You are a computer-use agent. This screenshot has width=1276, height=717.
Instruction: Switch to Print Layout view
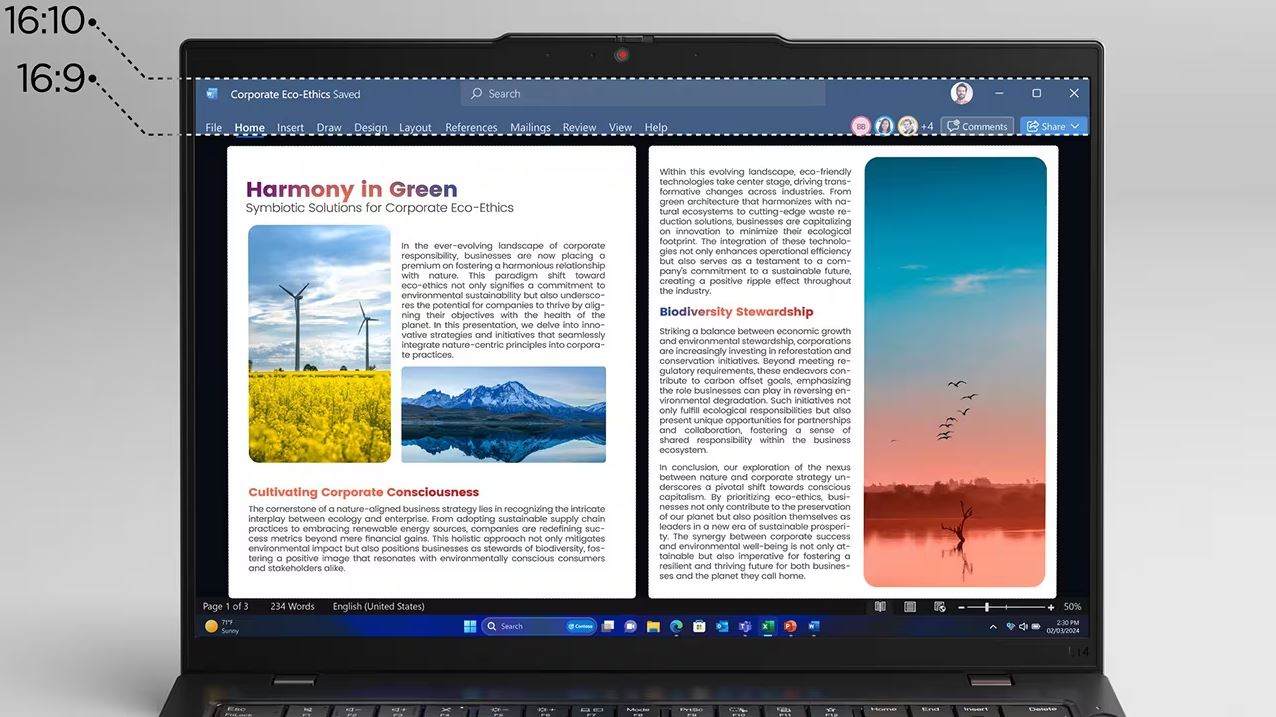[910, 607]
